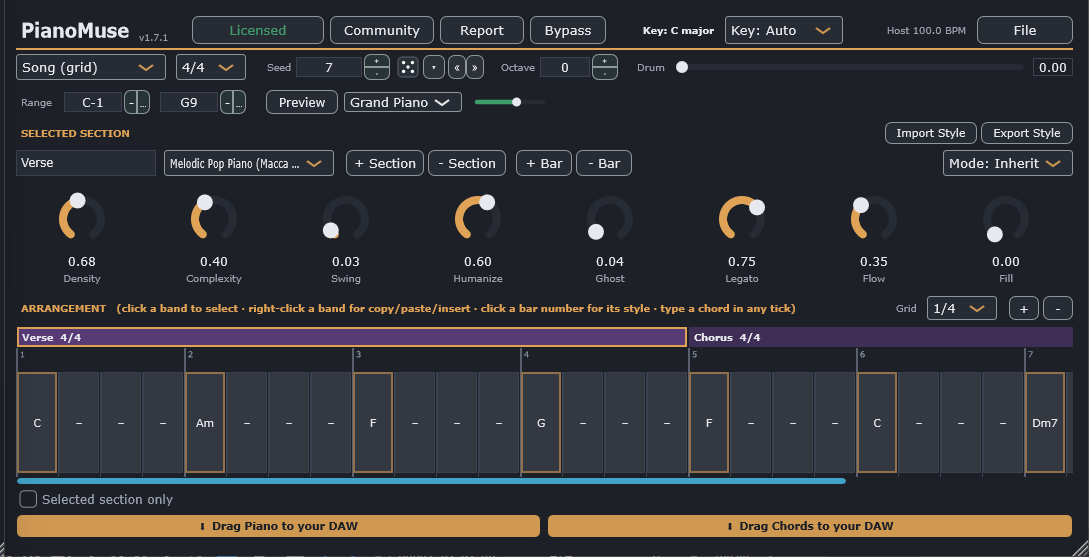
Task: Open the Key: Auto dropdown
Action: [783, 31]
